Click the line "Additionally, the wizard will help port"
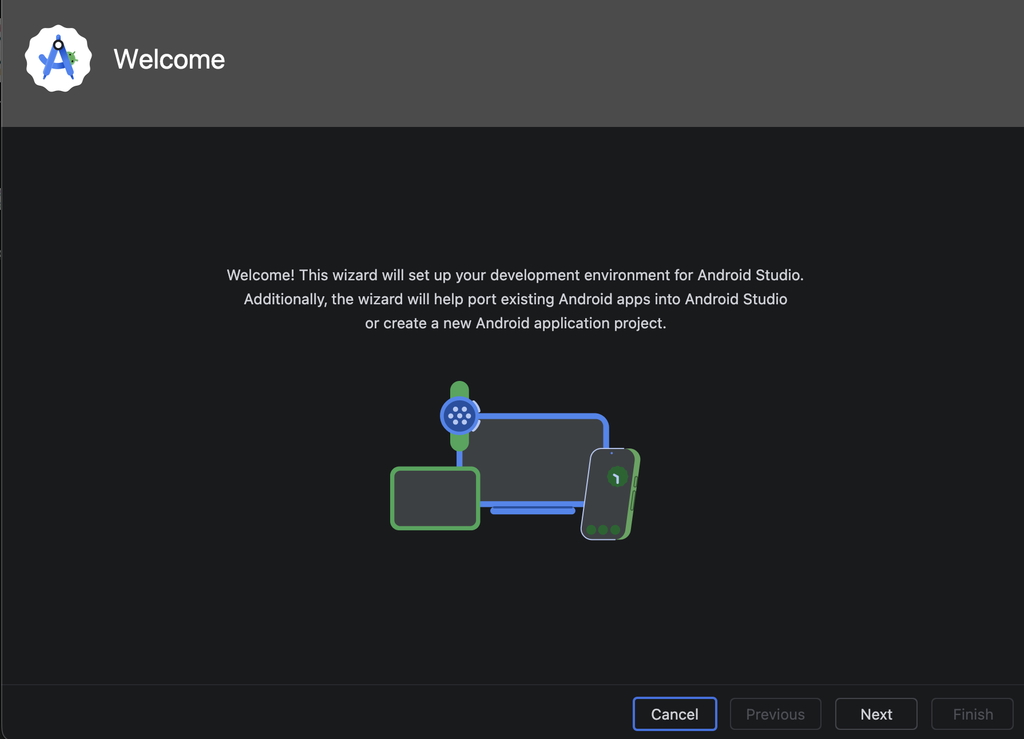The height and width of the screenshot is (739, 1024). pyautogui.click(x=515, y=300)
